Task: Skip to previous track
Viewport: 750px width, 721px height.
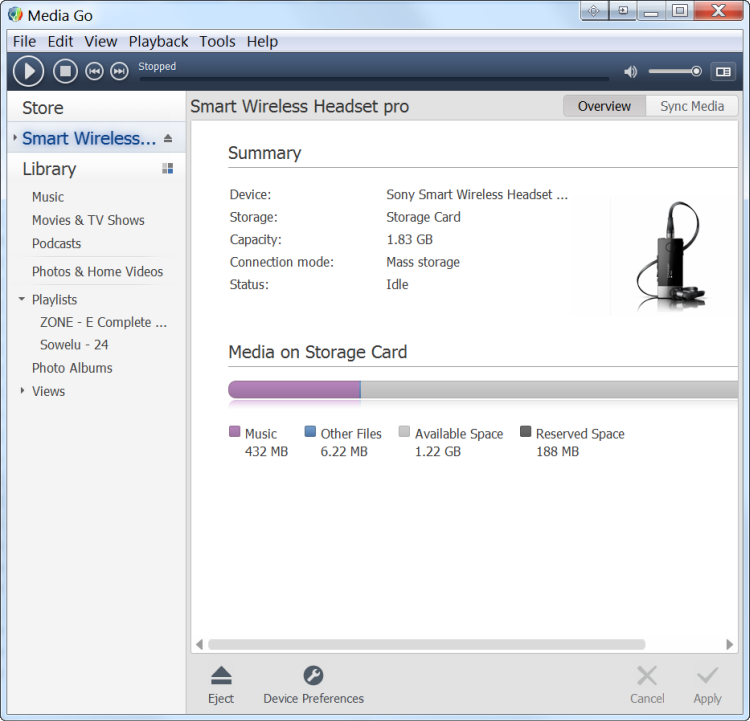Action: click(94, 71)
